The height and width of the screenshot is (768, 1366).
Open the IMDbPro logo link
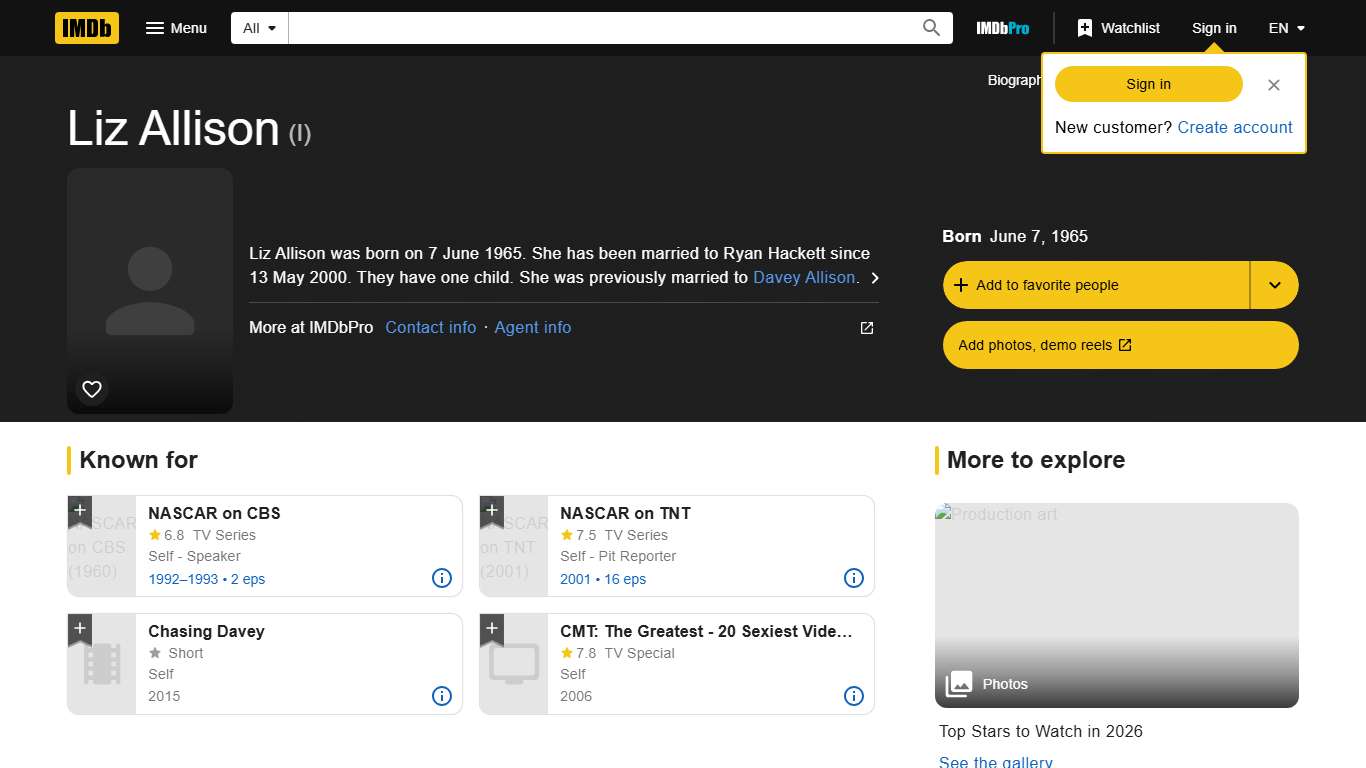pos(1002,28)
